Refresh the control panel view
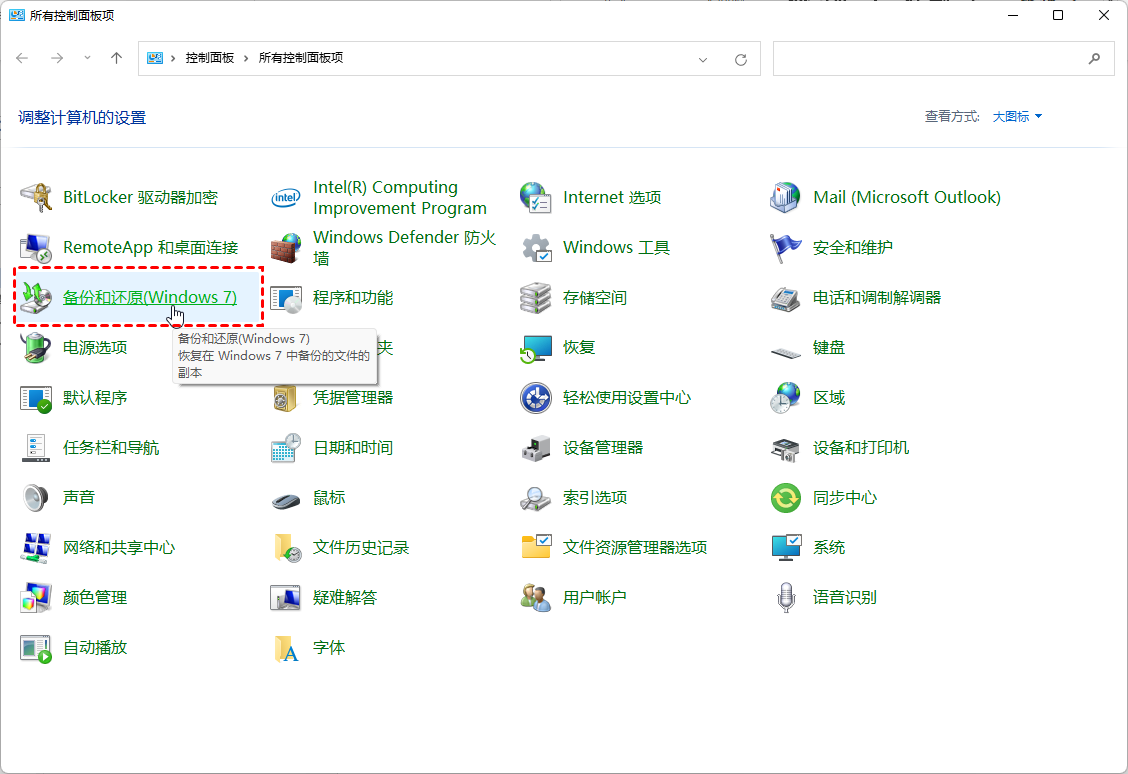This screenshot has width=1128, height=774. [x=741, y=59]
